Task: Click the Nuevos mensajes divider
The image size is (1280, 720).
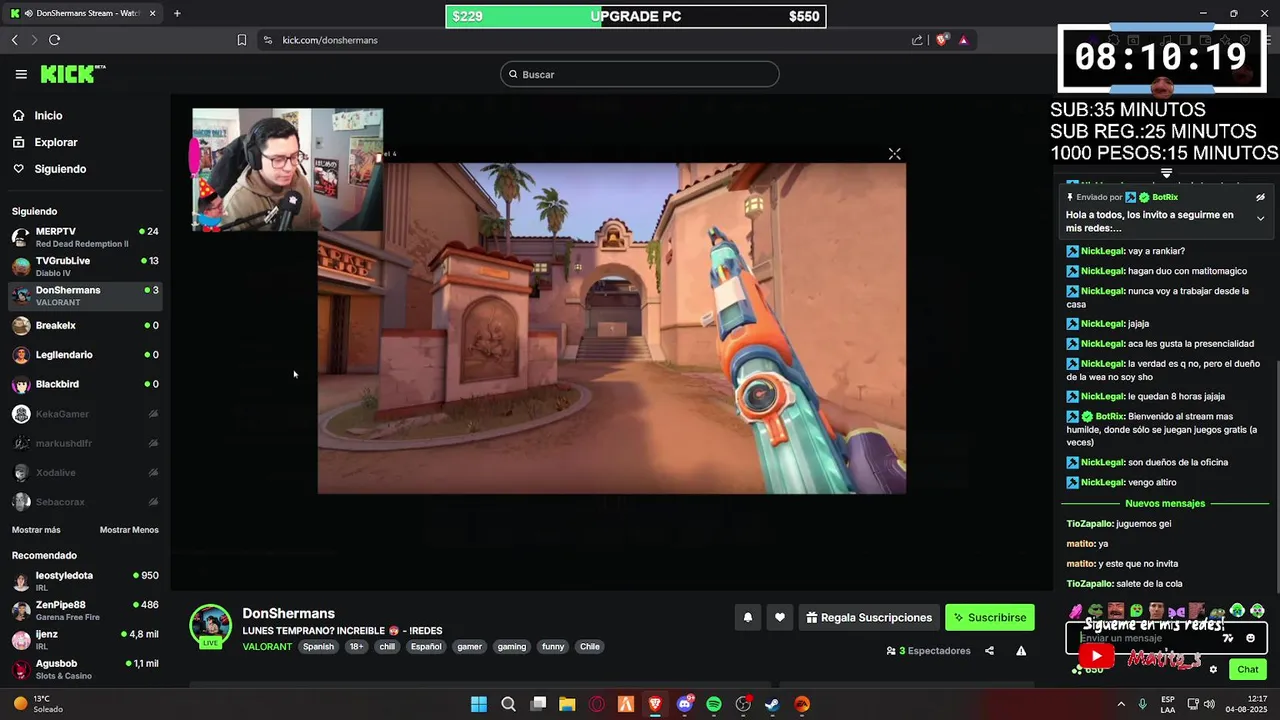Action: tap(1165, 504)
